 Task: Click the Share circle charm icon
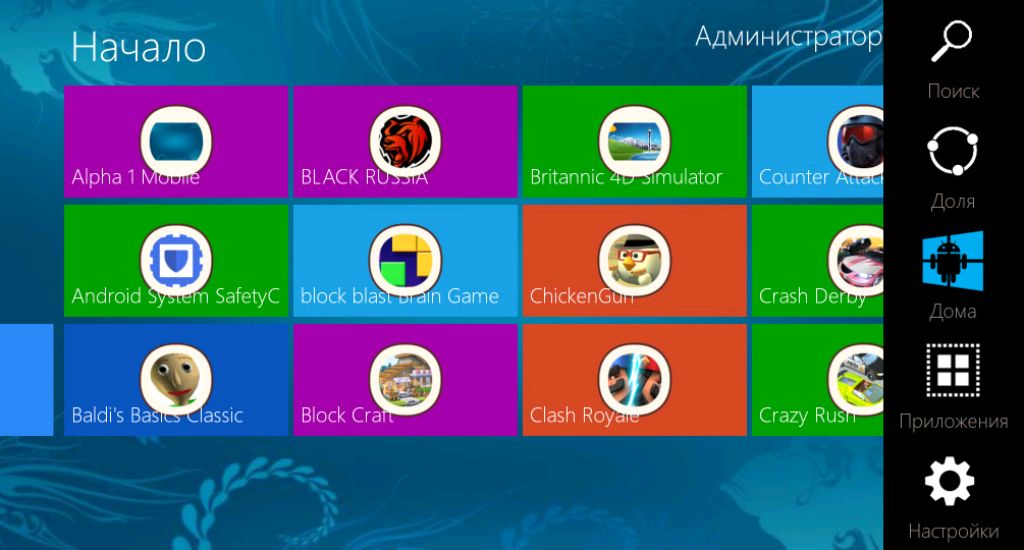[953, 151]
